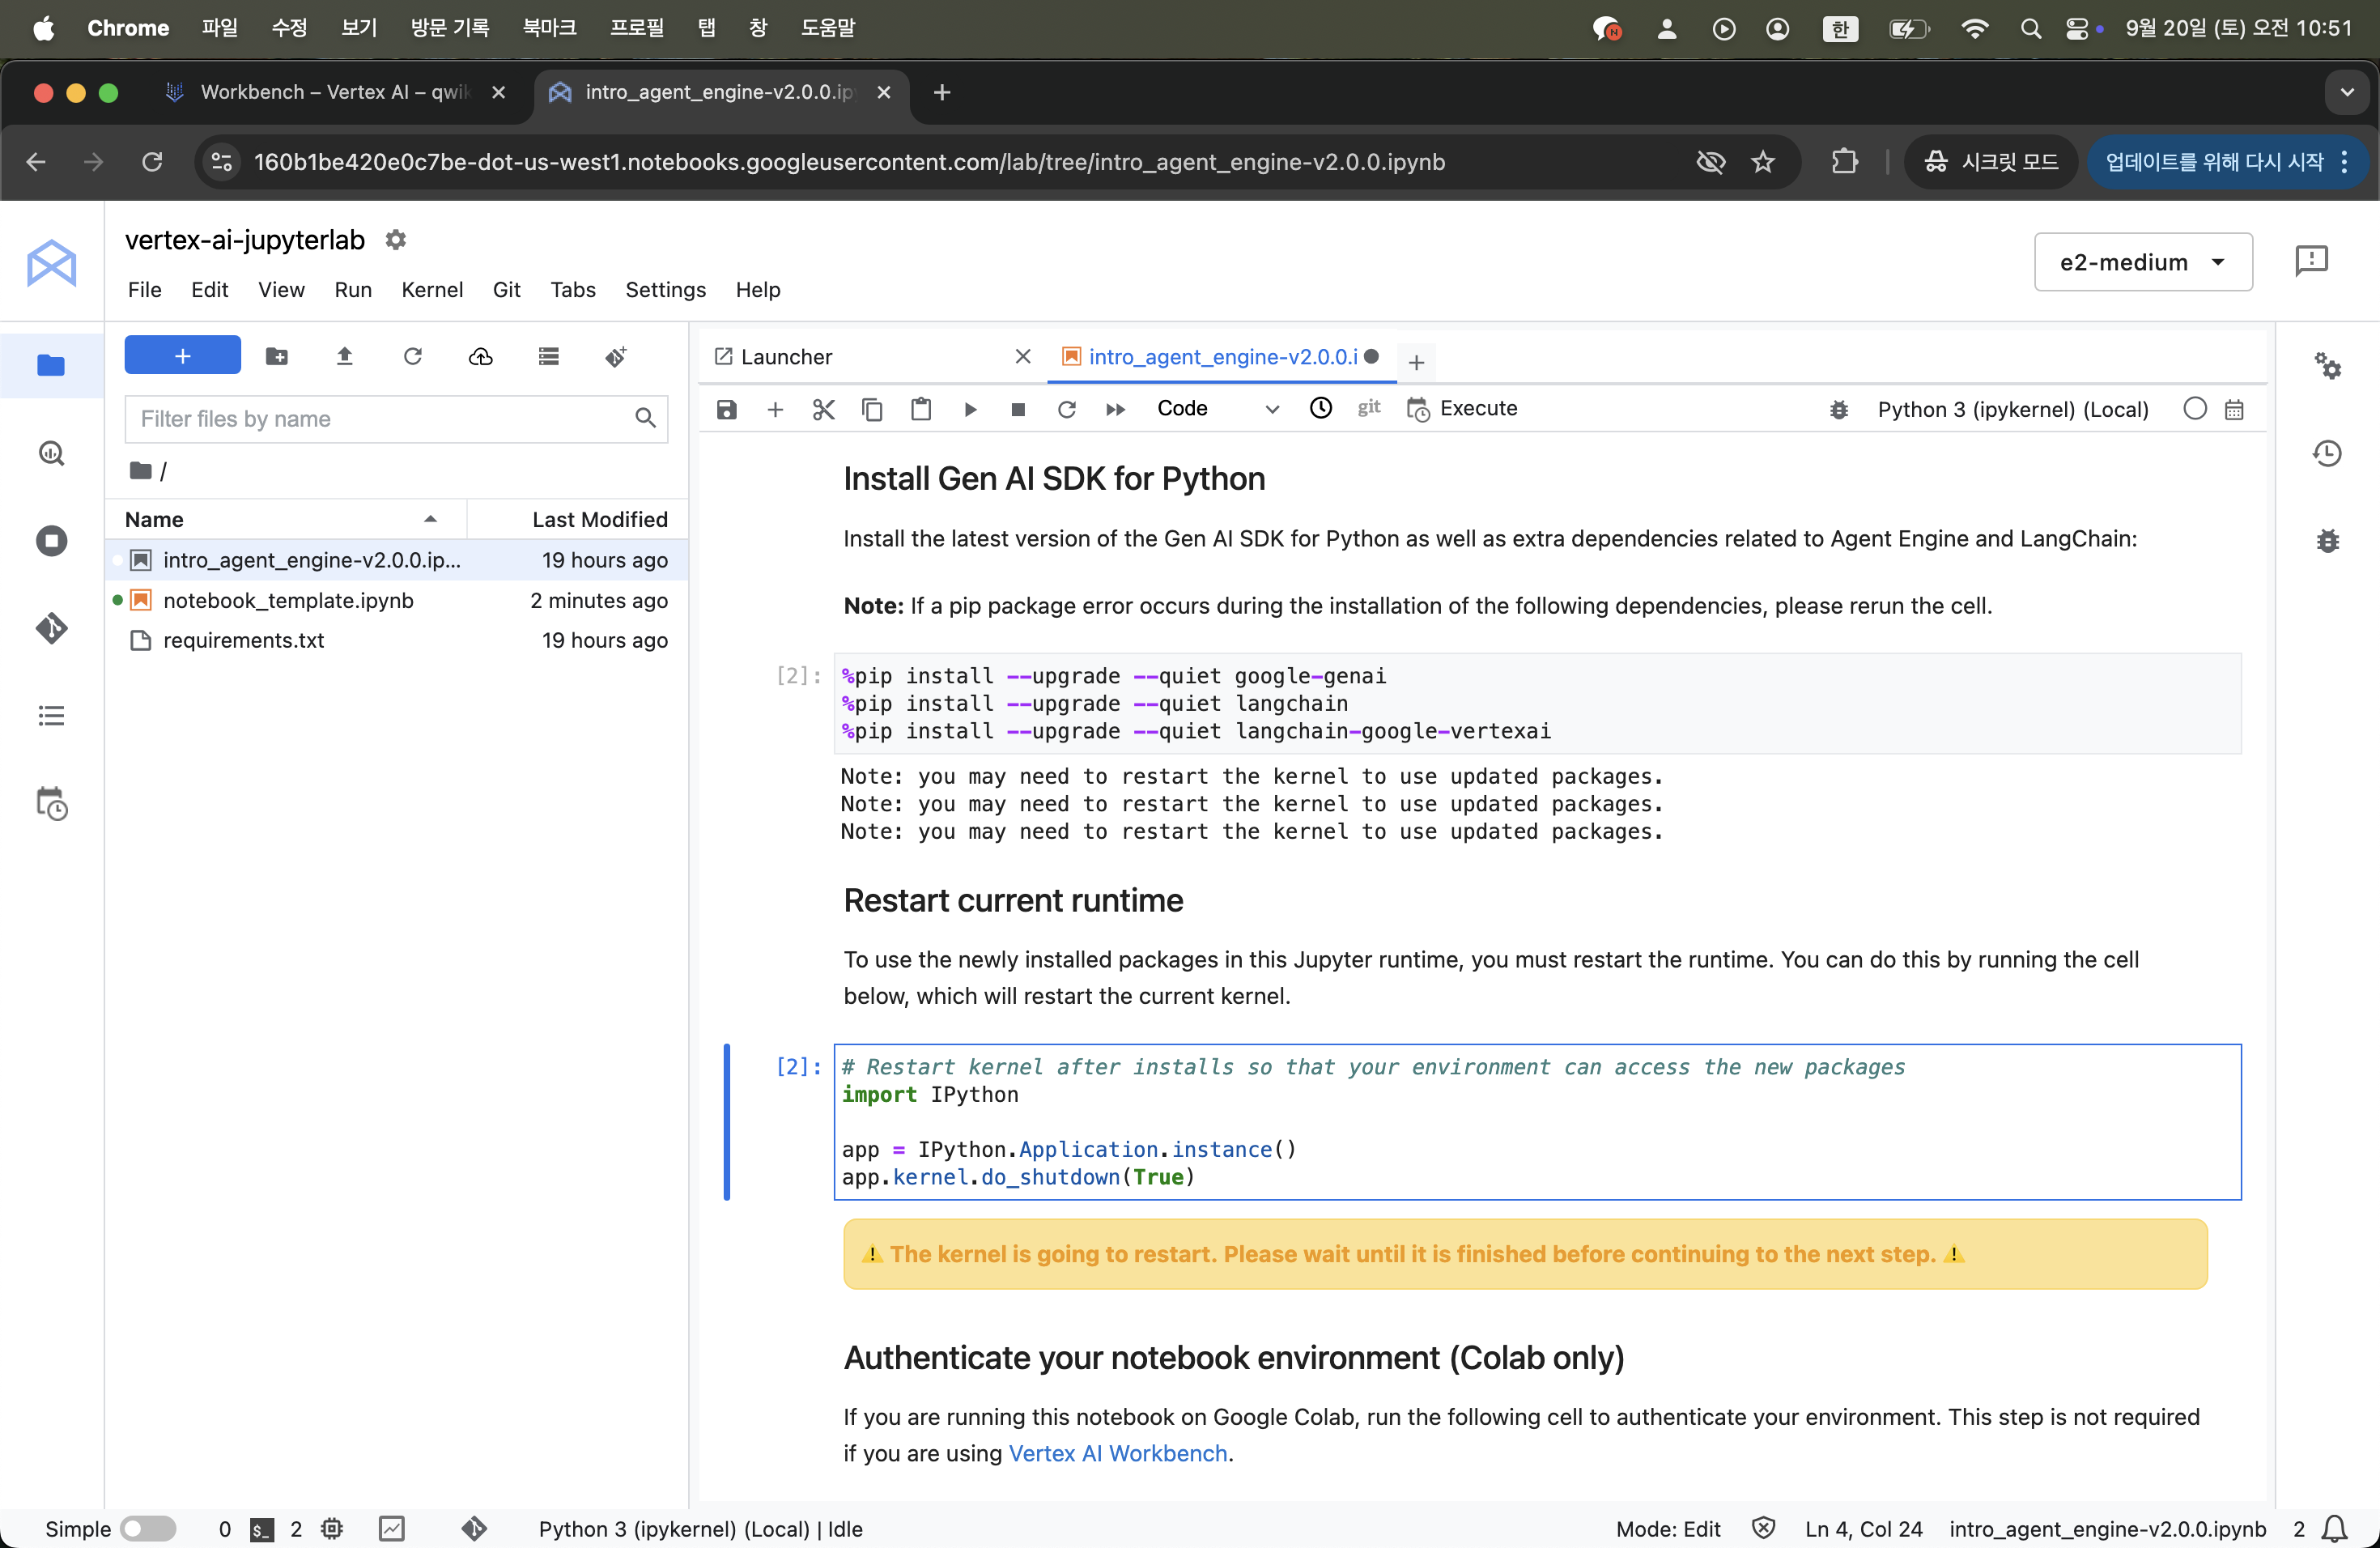Cut selected cell with the scissors icon
Screen dimensions: 2380x1548
coord(823,409)
